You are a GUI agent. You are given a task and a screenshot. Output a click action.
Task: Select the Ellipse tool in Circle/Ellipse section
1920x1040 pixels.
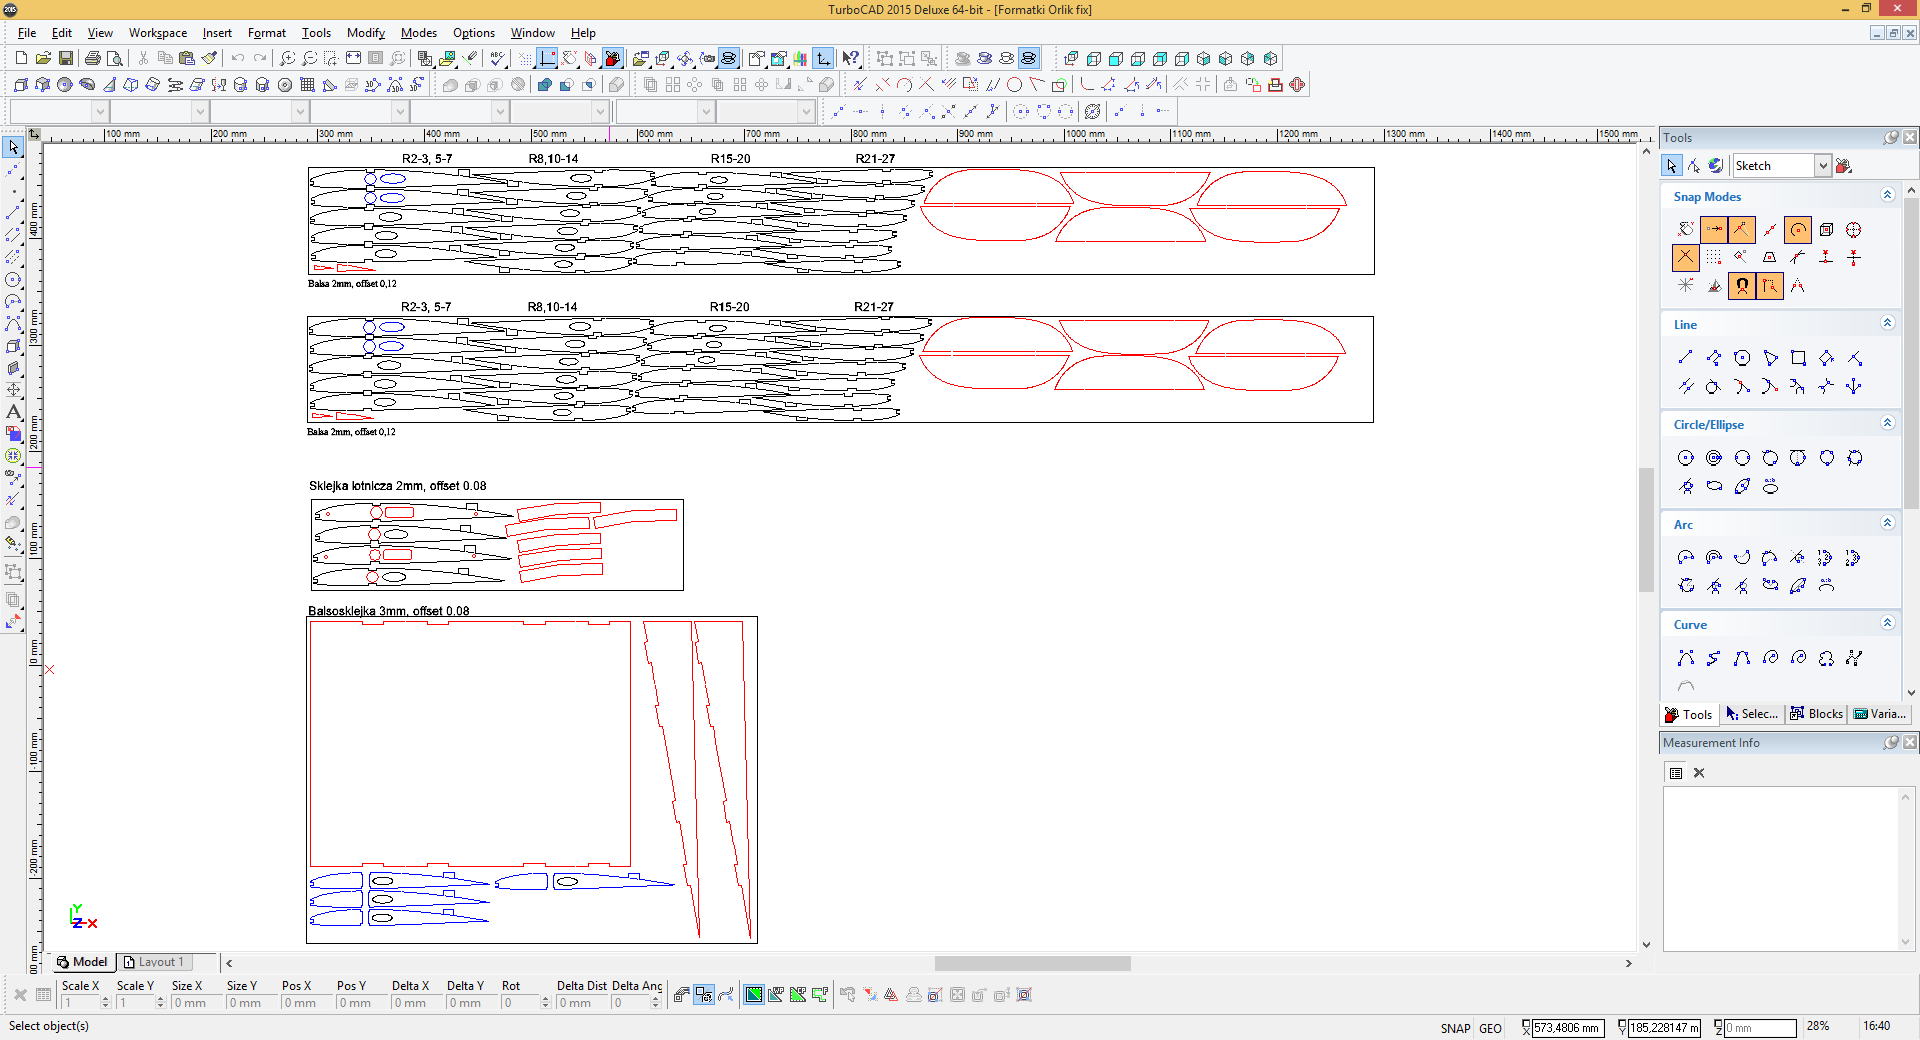(1714, 487)
